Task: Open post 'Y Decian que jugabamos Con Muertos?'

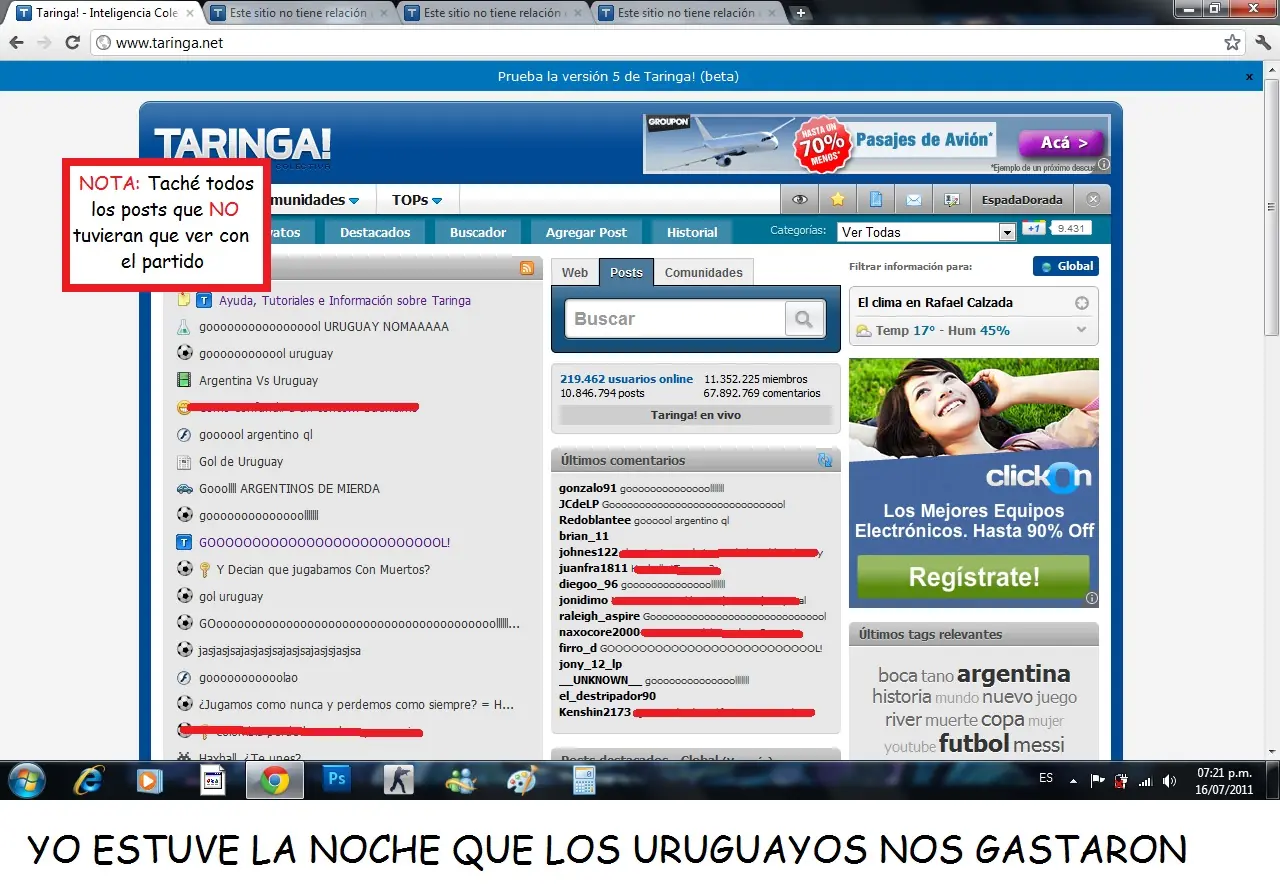Action: (323, 570)
